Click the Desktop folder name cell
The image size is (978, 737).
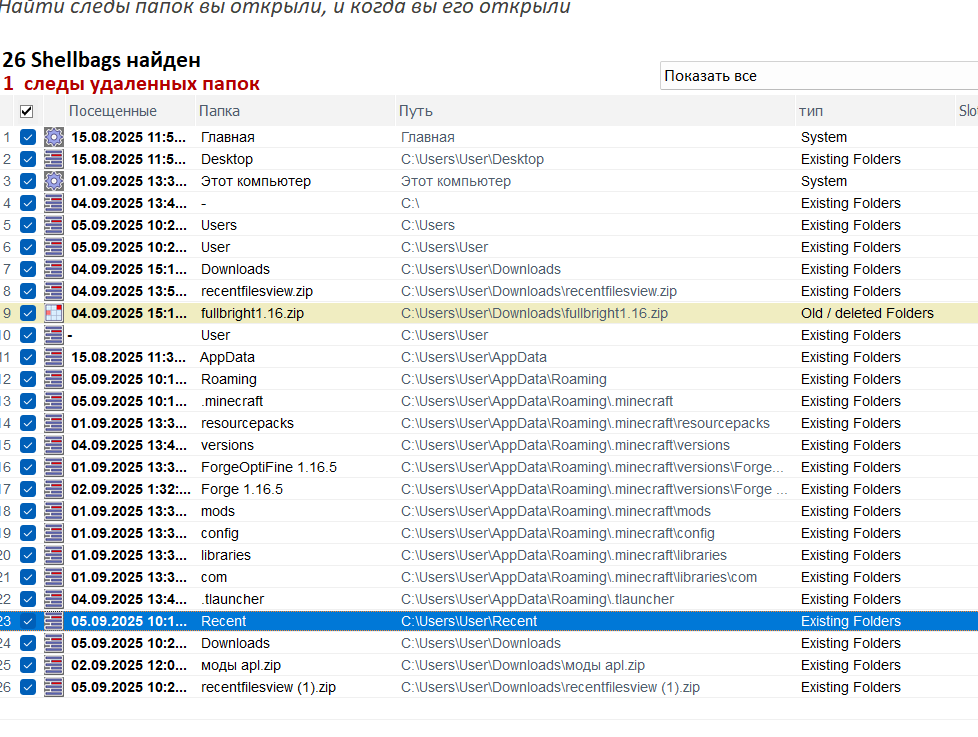227,159
